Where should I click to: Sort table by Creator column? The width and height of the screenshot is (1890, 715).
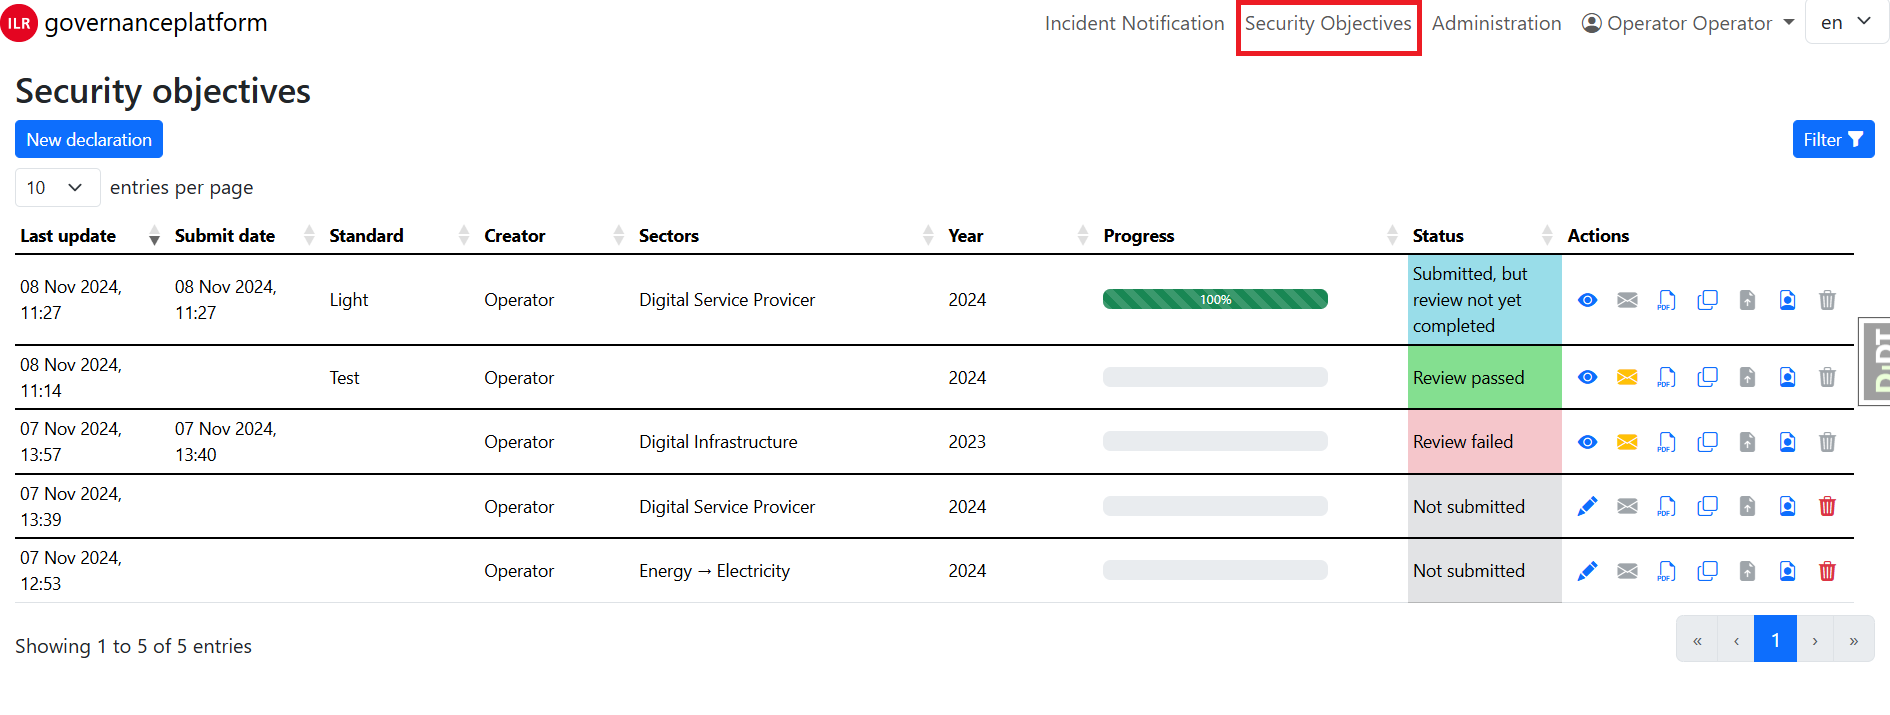(554, 236)
